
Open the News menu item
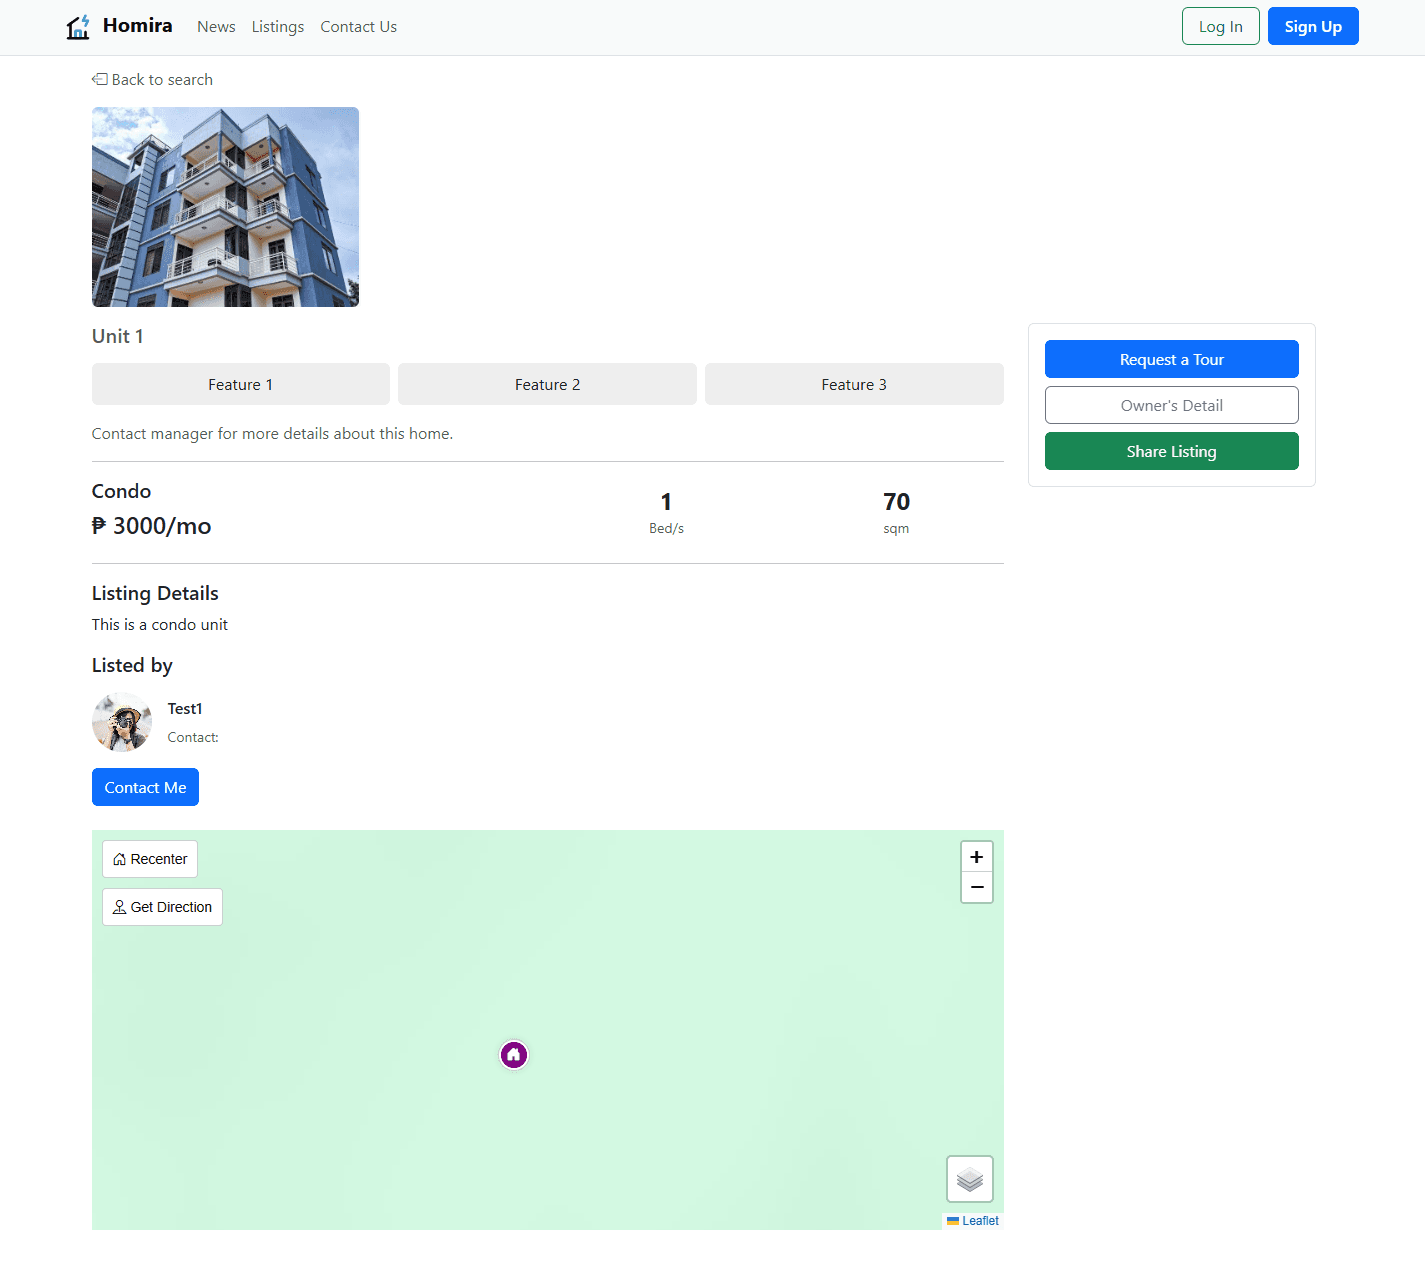[216, 27]
